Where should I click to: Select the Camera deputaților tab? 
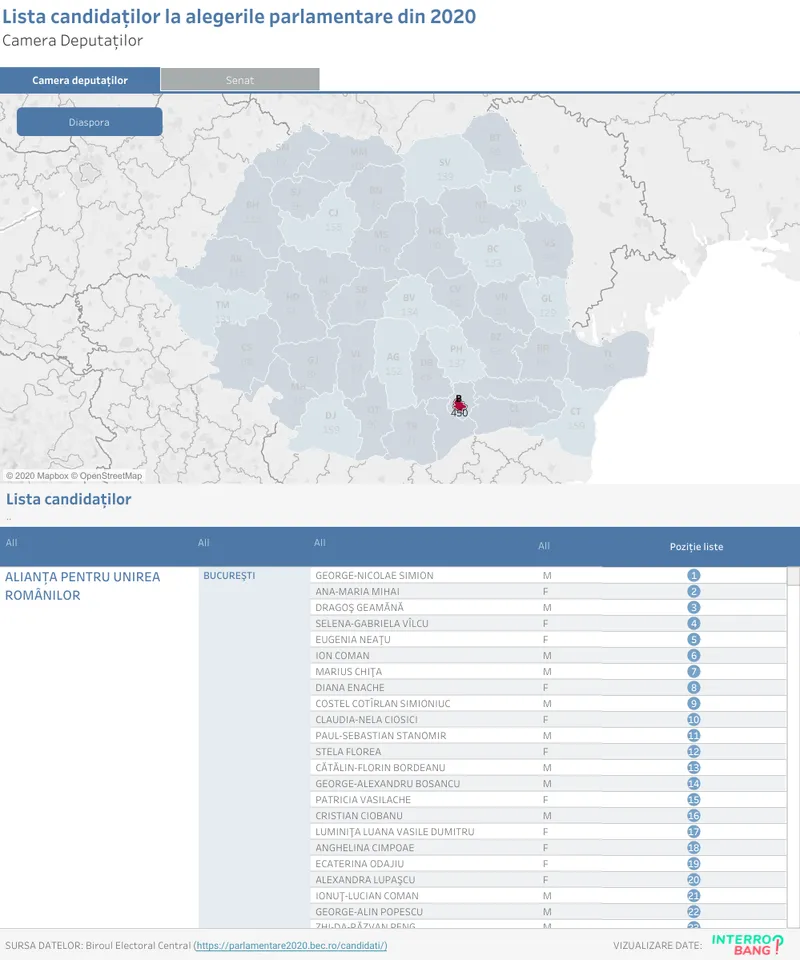pyautogui.click(x=80, y=80)
